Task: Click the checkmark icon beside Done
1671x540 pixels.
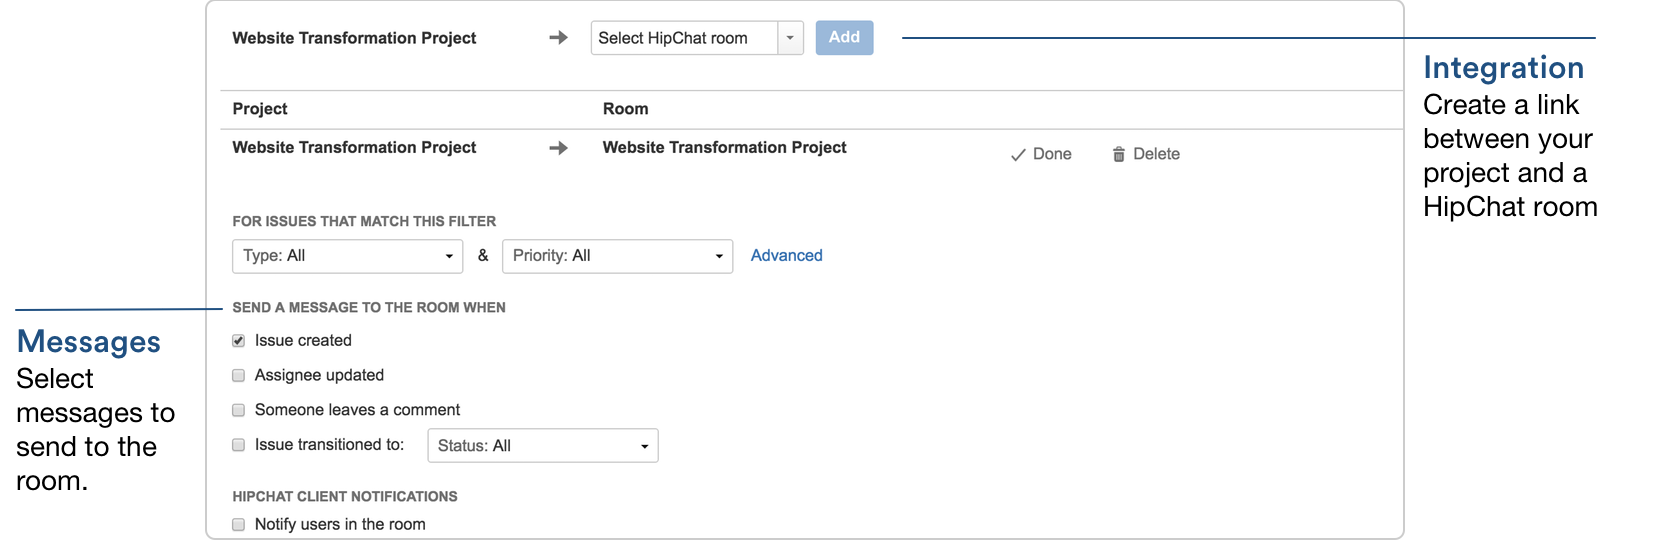Action: point(1018,155)
